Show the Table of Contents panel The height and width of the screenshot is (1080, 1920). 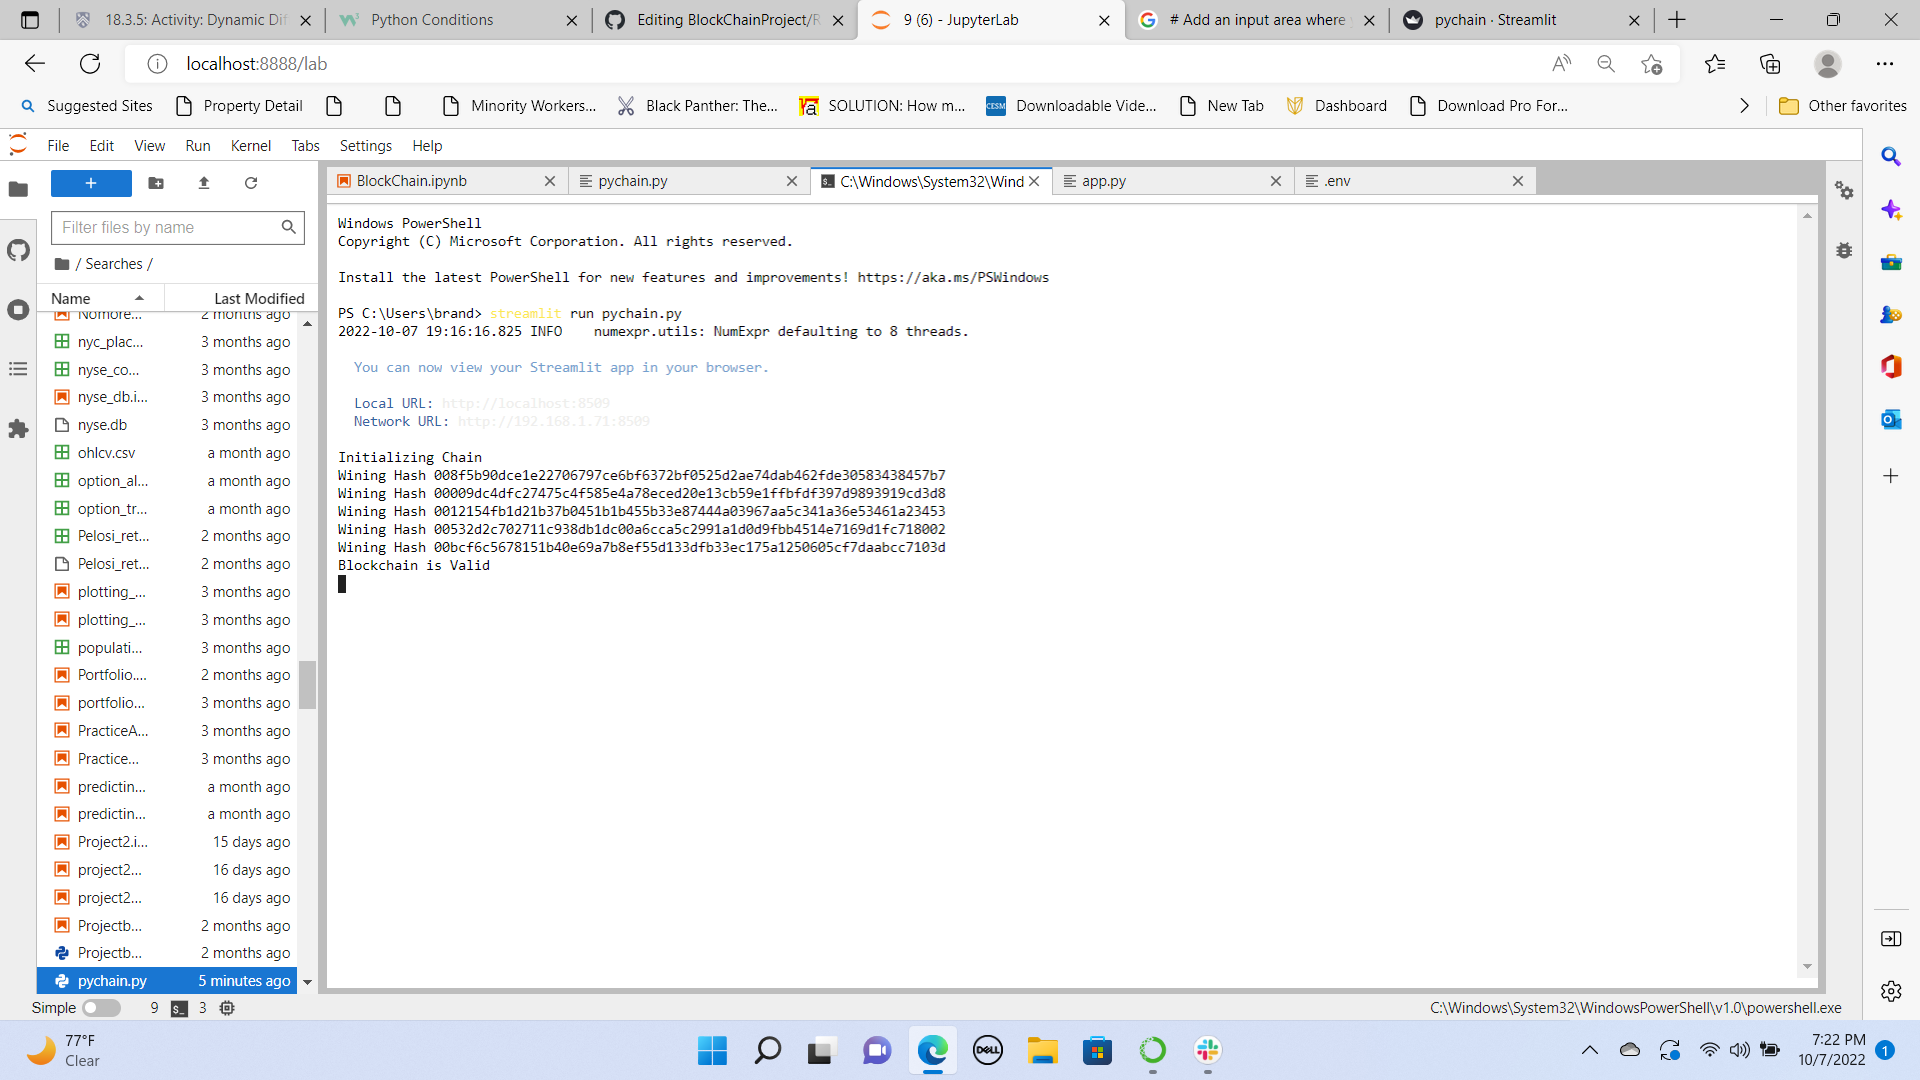point(18,369)
